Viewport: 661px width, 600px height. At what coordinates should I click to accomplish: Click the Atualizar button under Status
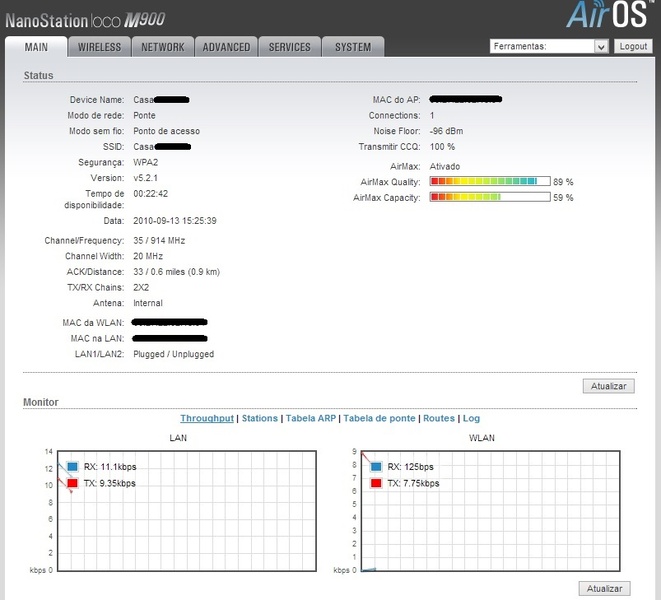coord(608,386)
